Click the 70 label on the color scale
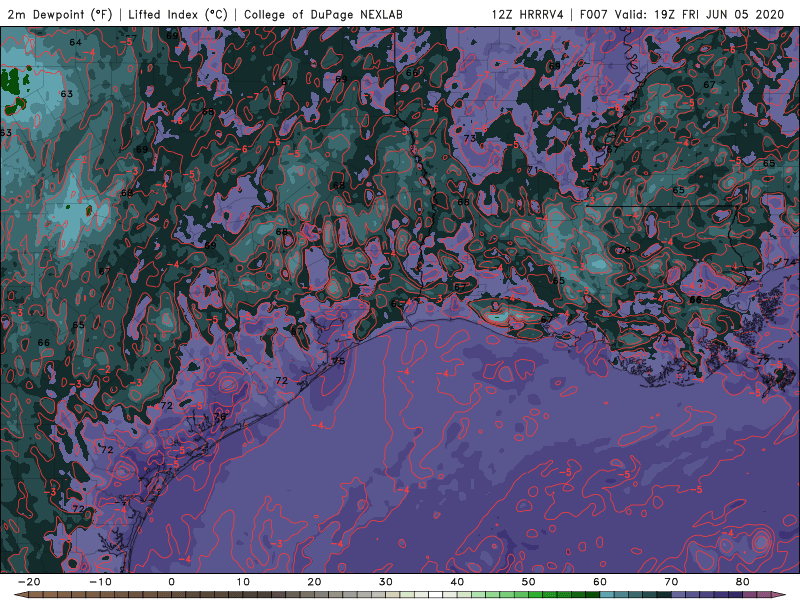Viewport: 800px width, 600px height. tap(671, 582)
